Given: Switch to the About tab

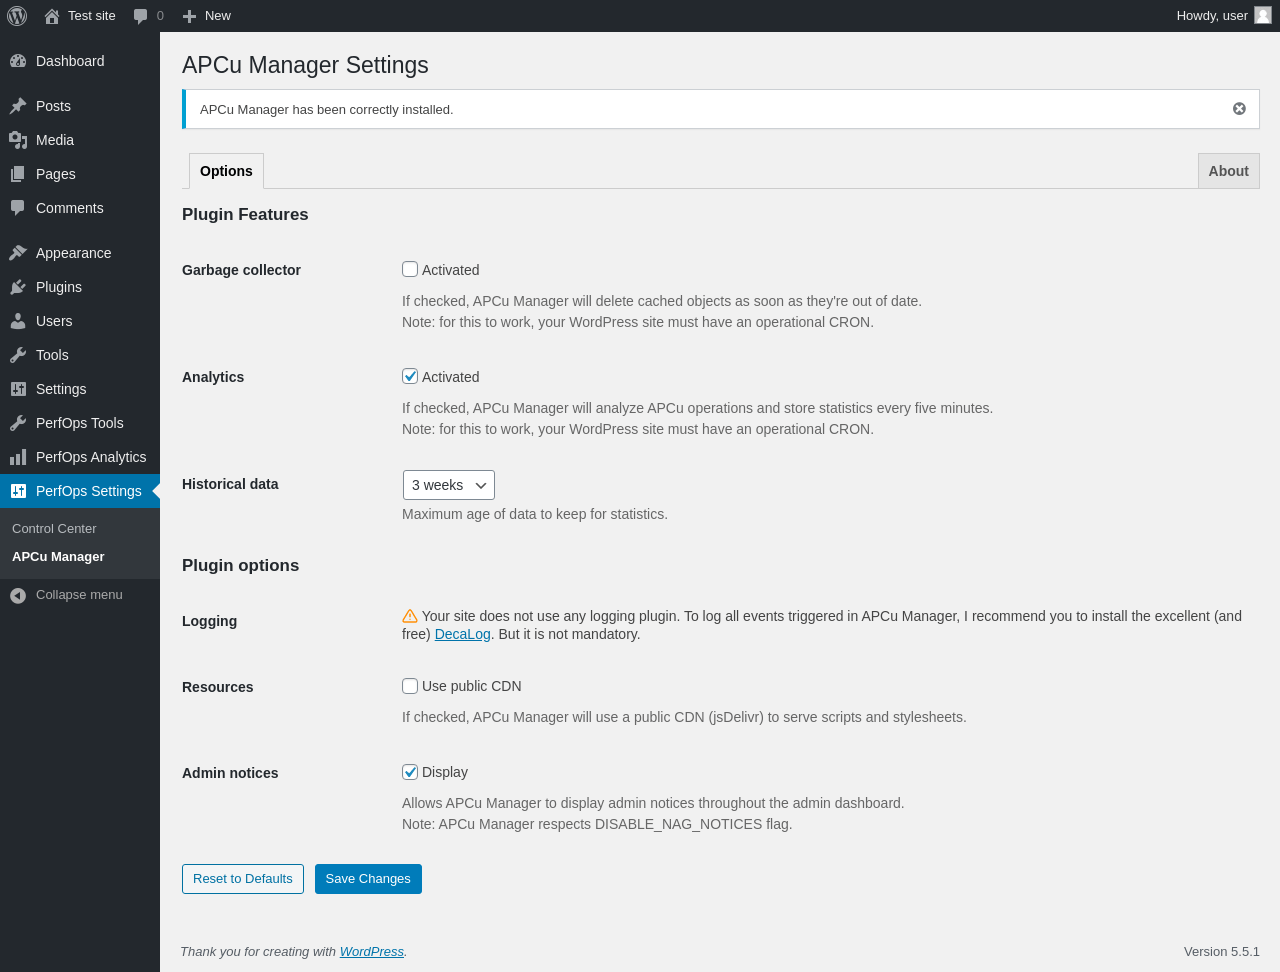Looking at the screenshot, I should [1228, 171].
